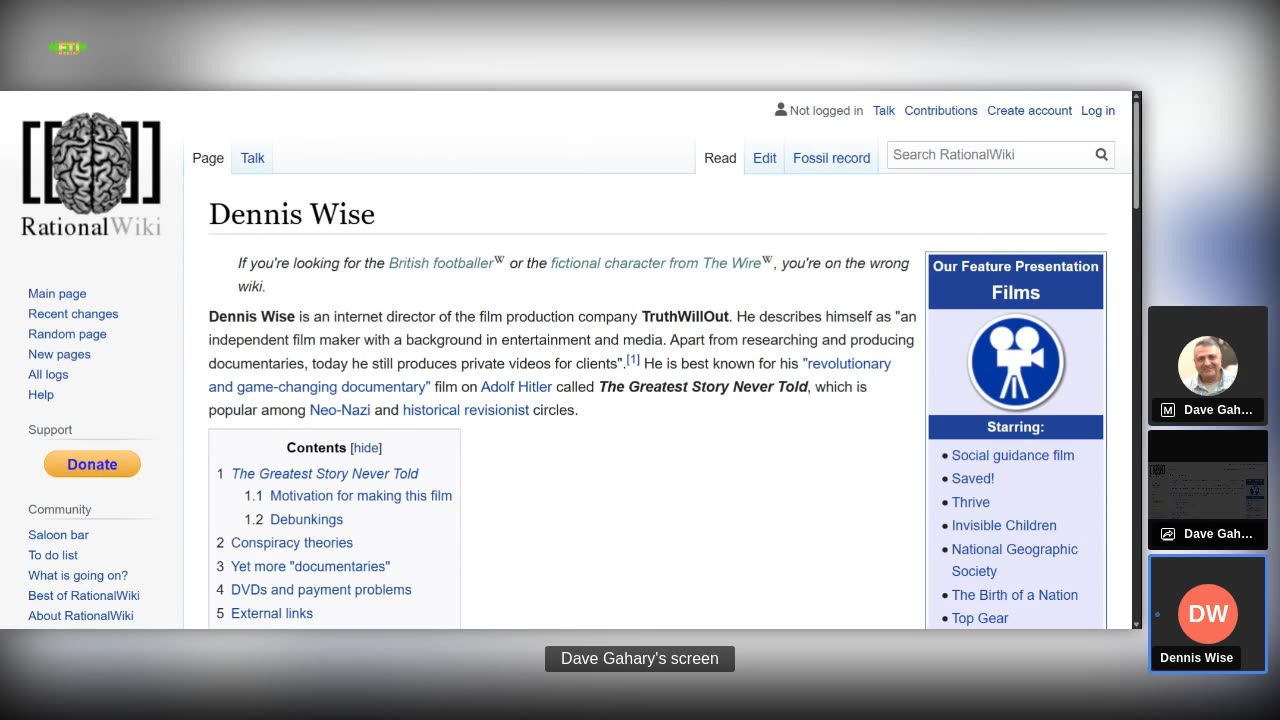Click the Create account link
The width and height of the screenshot is (1280, 720).
pyautogui.click(x=1029, y=111)
